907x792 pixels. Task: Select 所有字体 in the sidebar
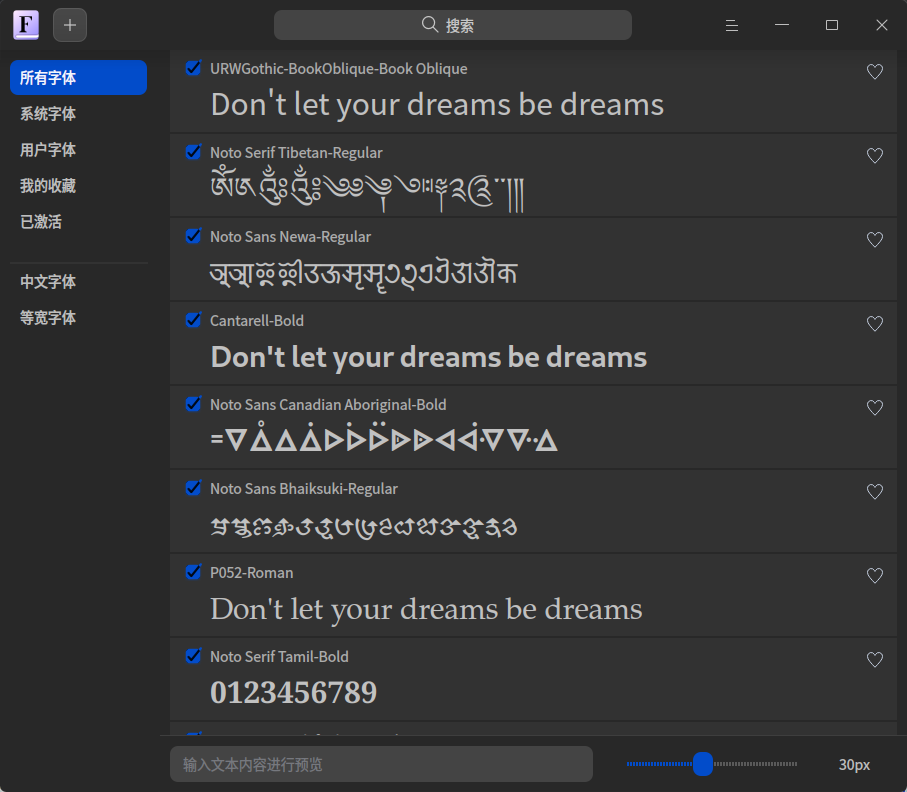click(x=79, y=78)
